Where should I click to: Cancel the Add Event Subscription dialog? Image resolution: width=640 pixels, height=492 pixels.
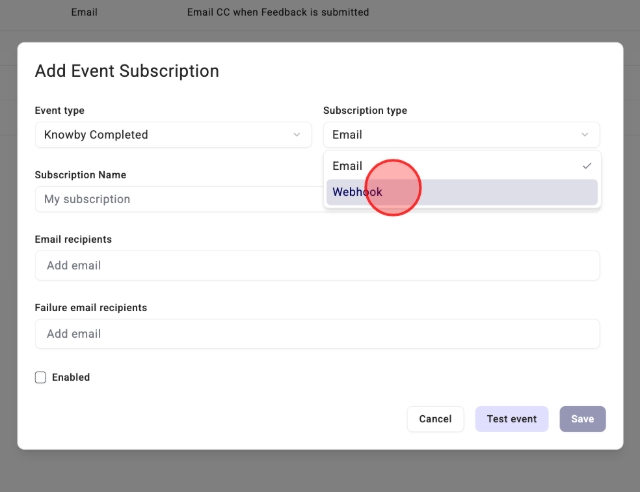(435, 419)
